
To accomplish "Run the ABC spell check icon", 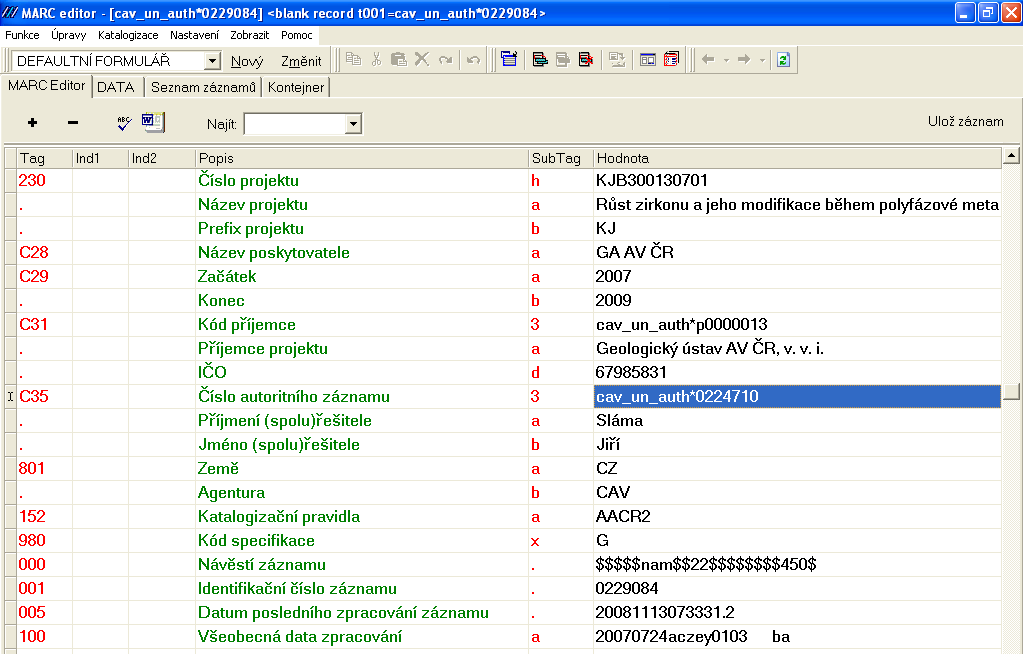I will click(124, 122).
